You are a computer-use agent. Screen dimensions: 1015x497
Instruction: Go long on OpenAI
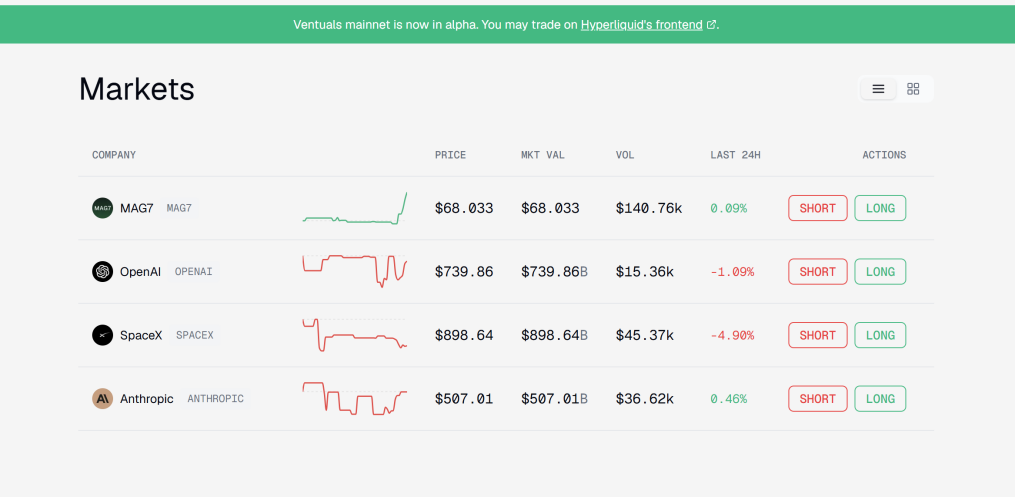pos(880,271)
